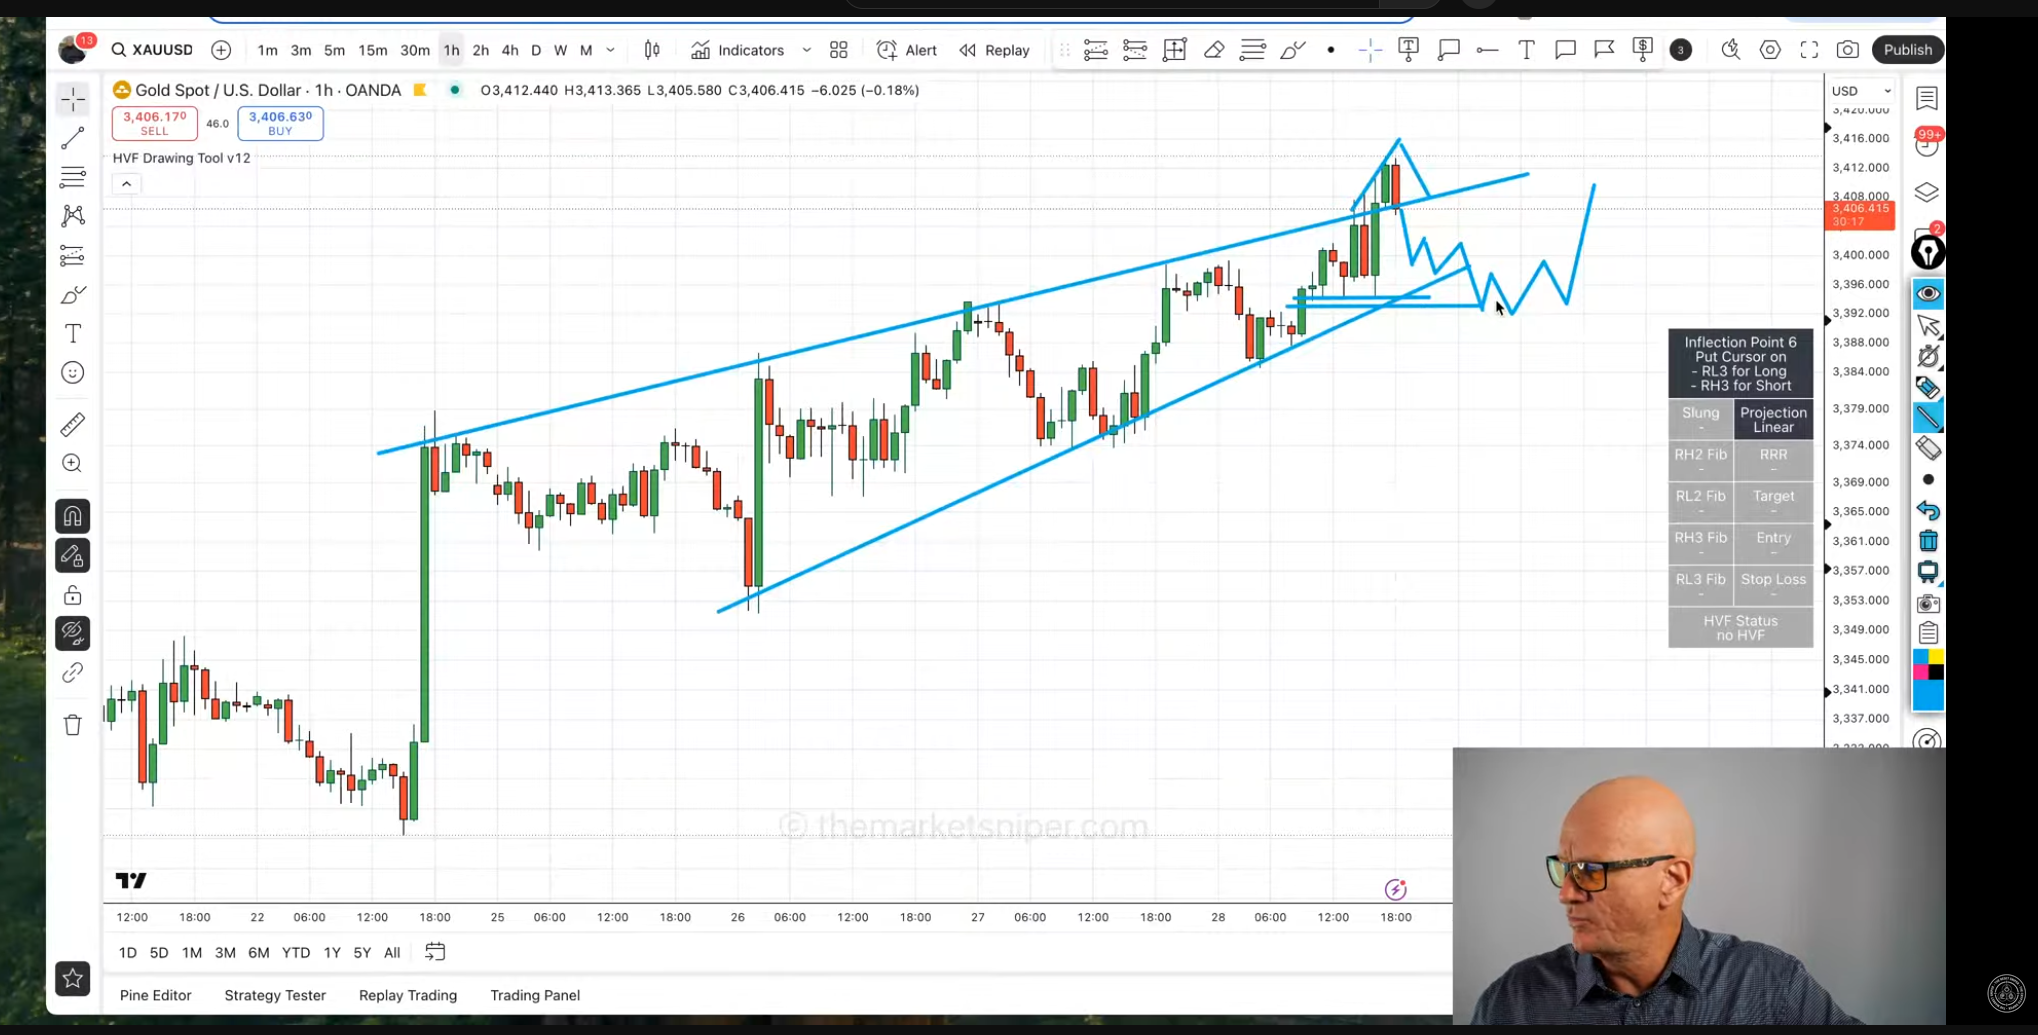Screen dimensions: 2038x1035
Task: Open the XAUUSD symbol search
Action: tap(153, 50)
